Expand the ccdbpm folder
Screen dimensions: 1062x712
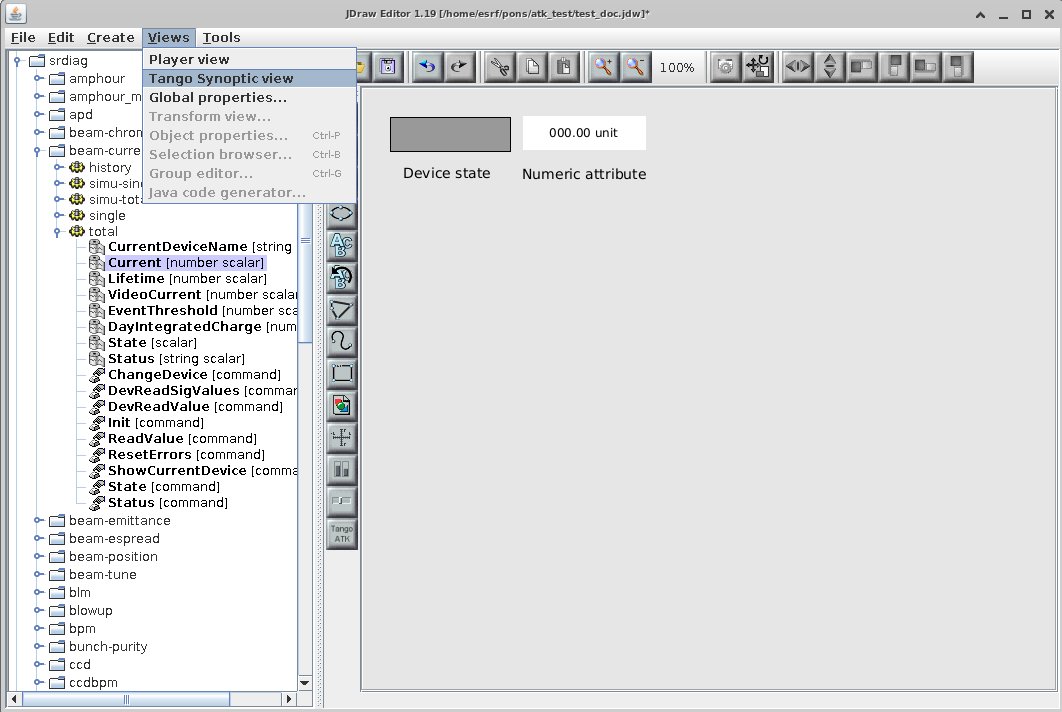[39, 682]
